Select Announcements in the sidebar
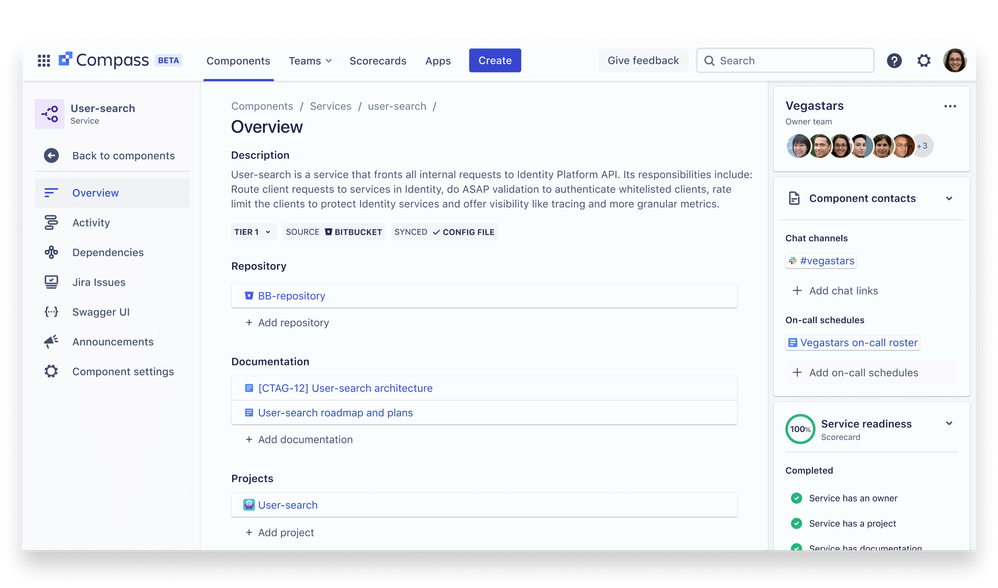This screenshot has width=998, height=588. [112, 342]
